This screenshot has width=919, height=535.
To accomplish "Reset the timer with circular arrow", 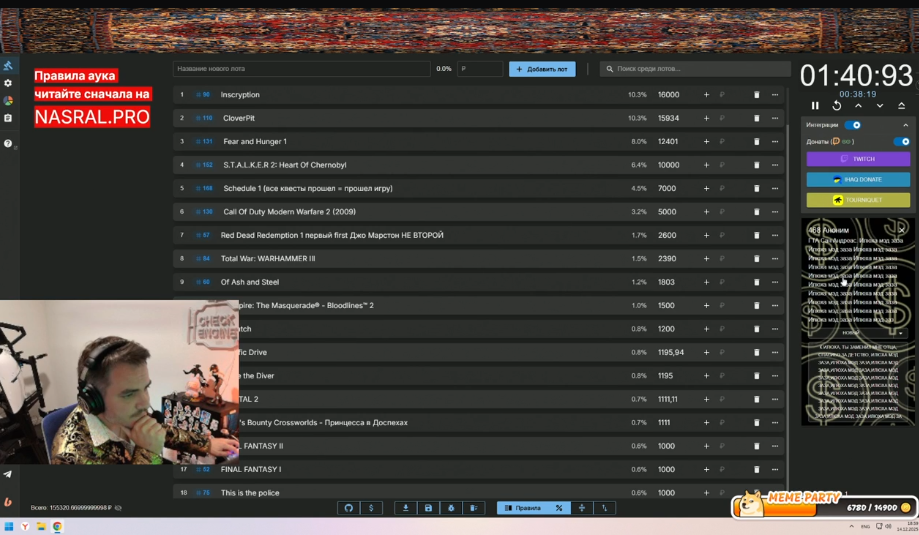I will (x=836, y=105).
